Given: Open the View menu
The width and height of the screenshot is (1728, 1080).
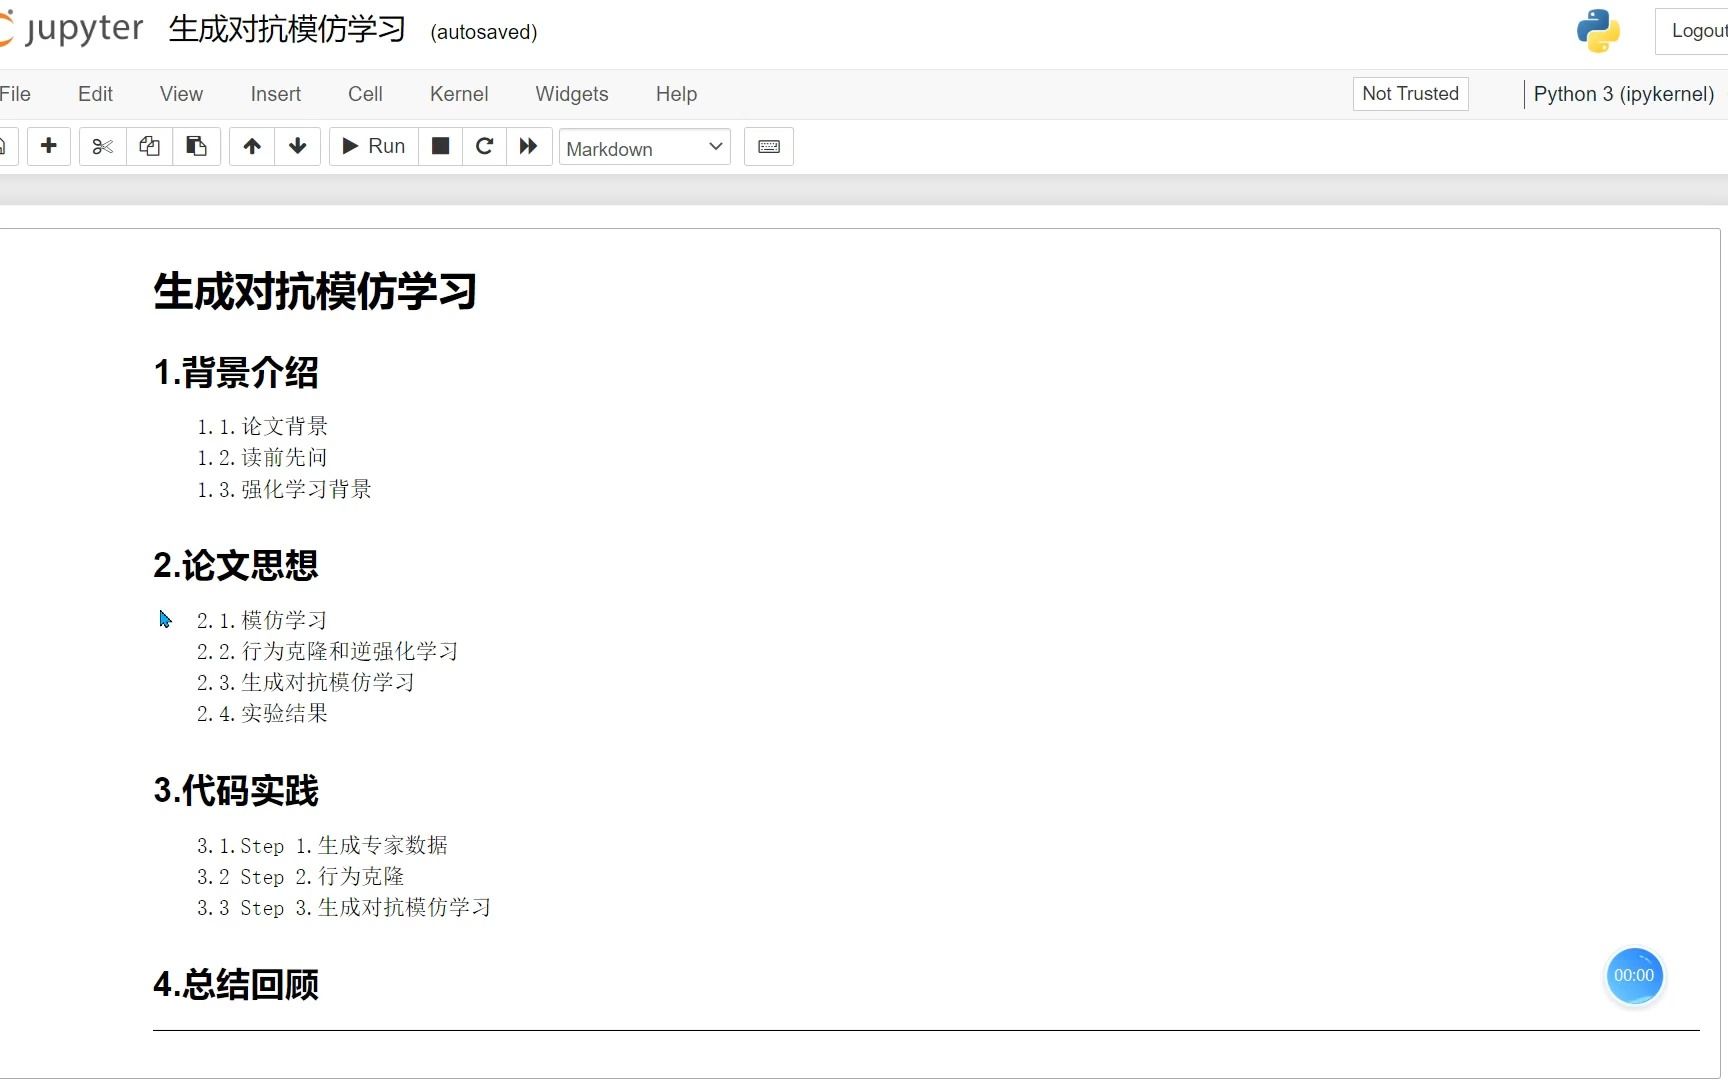Looking at the screenshot, I should pos(181,94).
